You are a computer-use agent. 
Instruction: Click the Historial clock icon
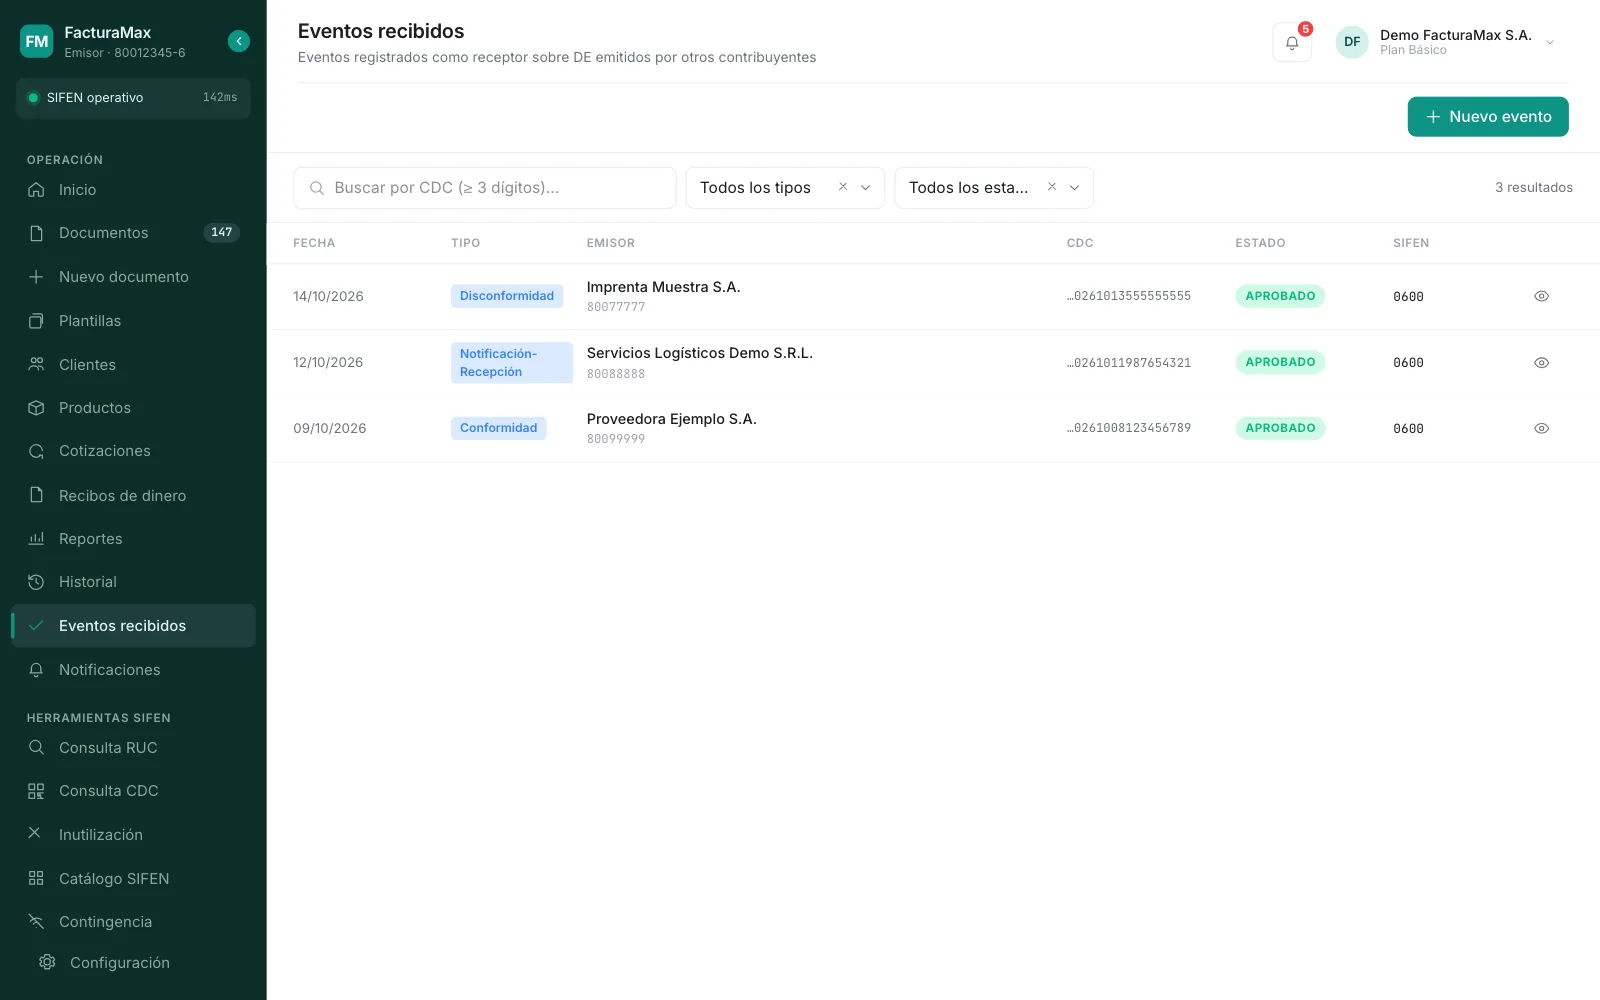[36, 582]
